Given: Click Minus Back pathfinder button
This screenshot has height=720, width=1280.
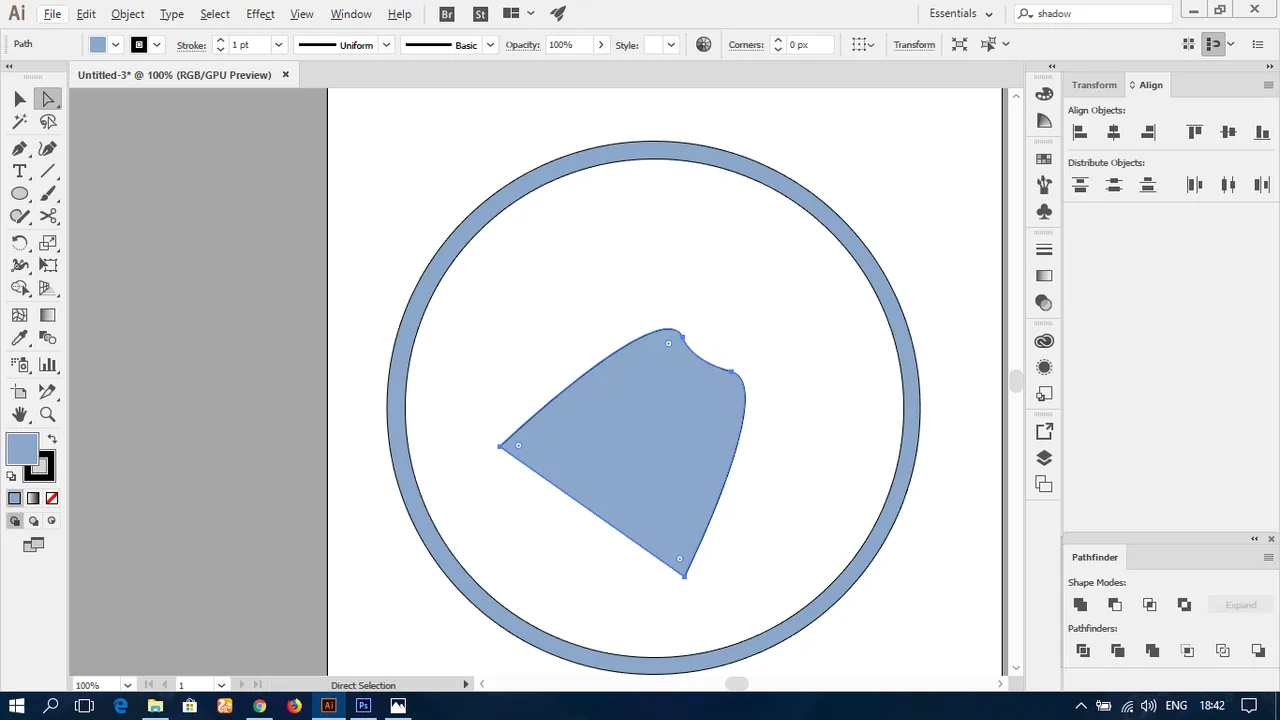Looking at the screenshot, I should tap(1258, 651).
